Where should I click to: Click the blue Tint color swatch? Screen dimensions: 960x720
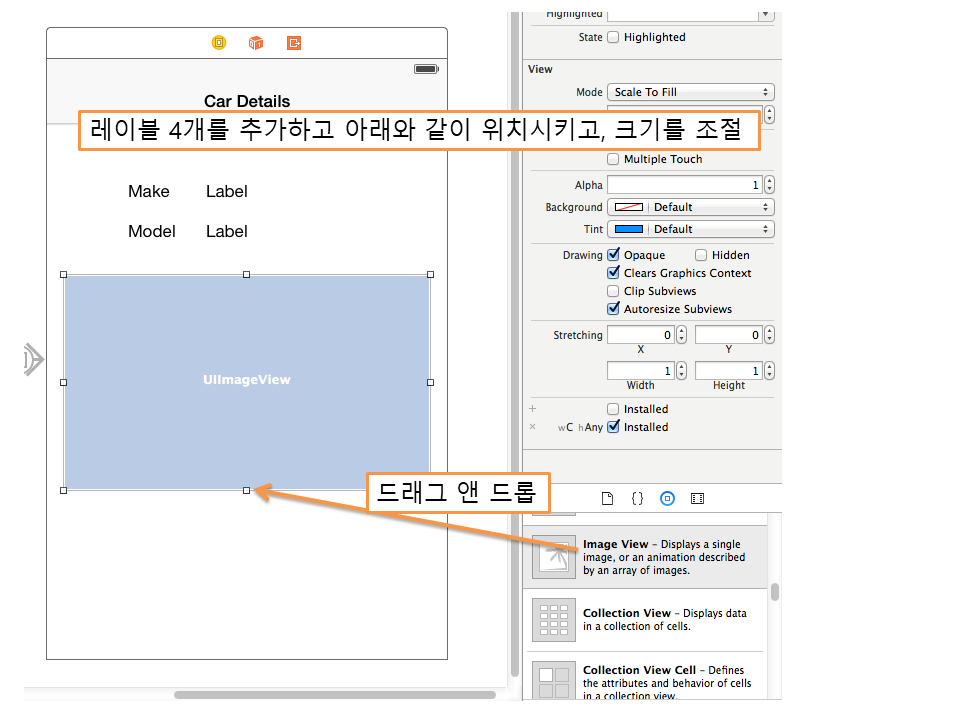628,229
